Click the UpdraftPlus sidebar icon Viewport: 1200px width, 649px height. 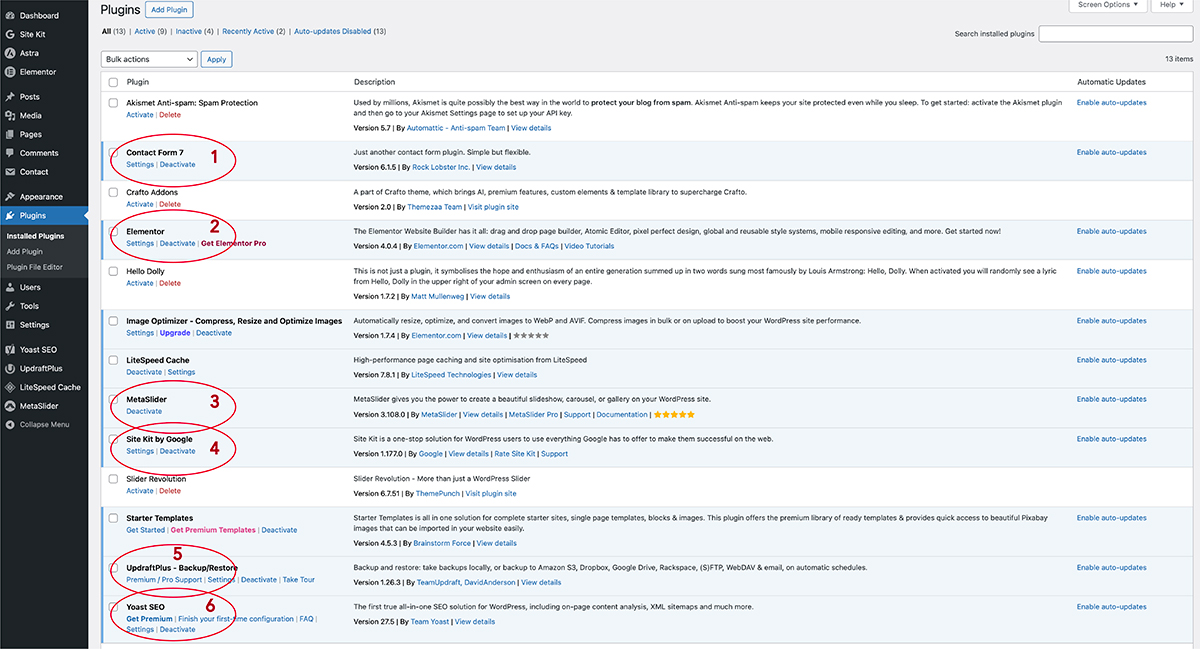[10, 368]
